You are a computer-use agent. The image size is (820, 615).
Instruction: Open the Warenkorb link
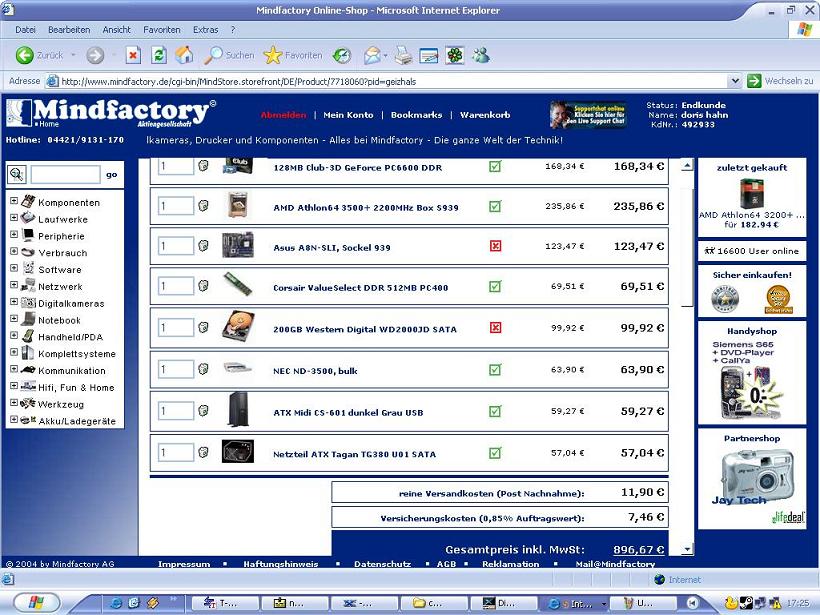485,115
